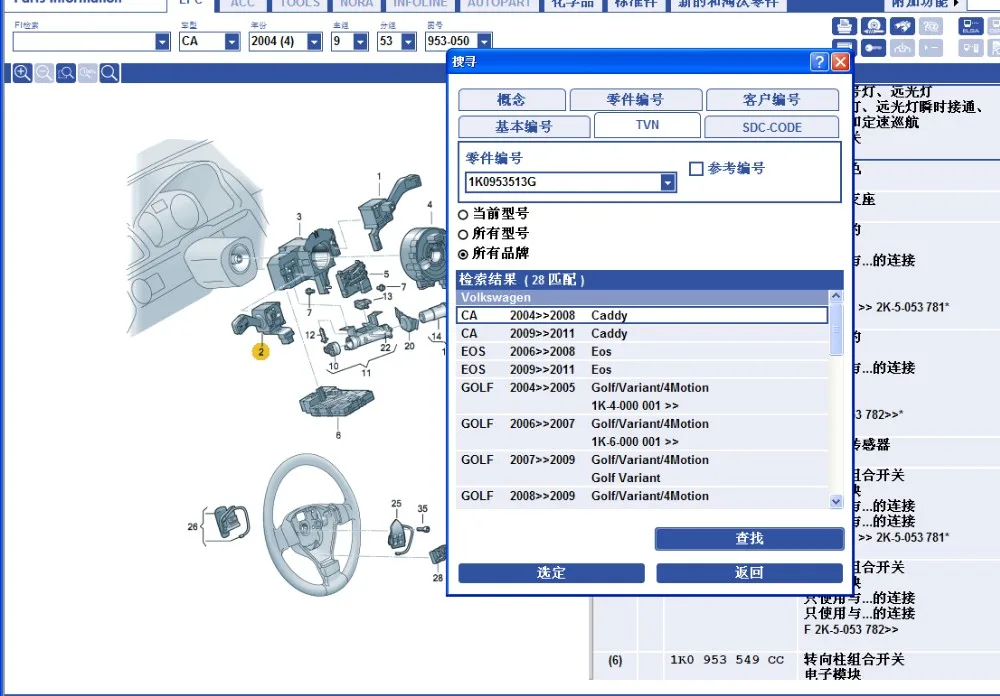Select the GOLF 2004>>2005 result row
The height and width of the screenshot is (696, 1000).
(642, 396)
